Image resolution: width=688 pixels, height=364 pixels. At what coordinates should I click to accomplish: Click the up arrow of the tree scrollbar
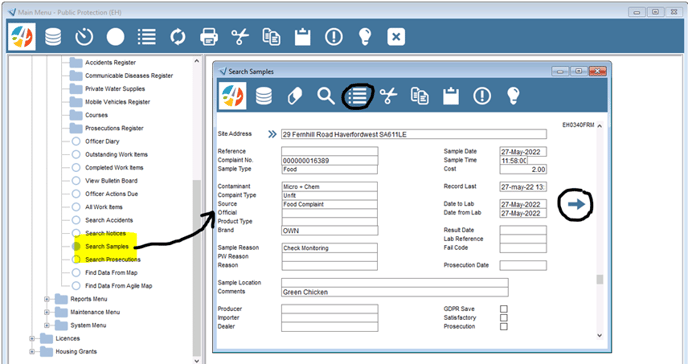[x=196, y=61]
